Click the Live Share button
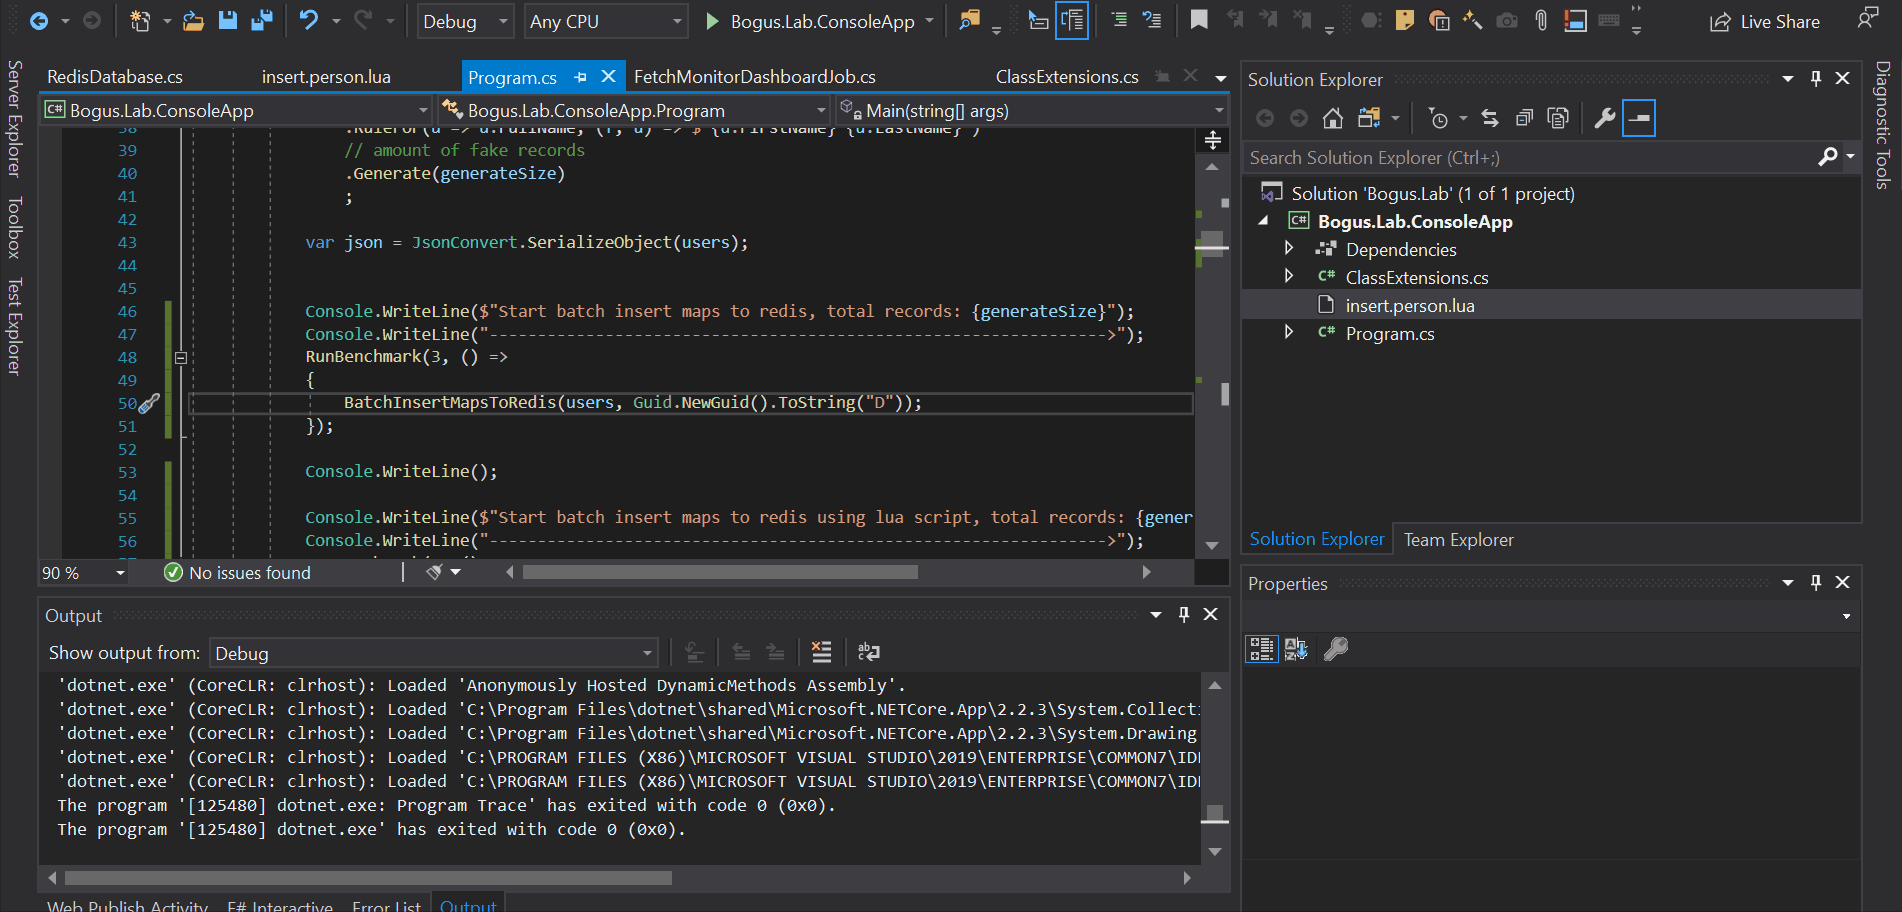1902x912 pixels. point(1765,22)
